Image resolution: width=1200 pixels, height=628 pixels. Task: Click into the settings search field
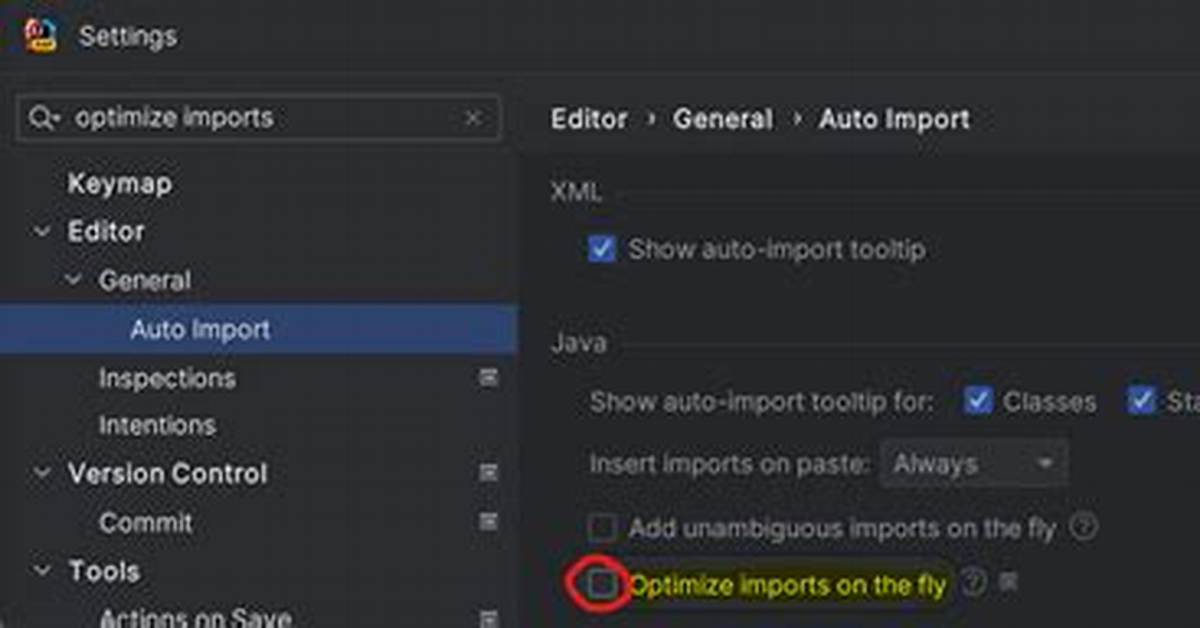point(258,118)
